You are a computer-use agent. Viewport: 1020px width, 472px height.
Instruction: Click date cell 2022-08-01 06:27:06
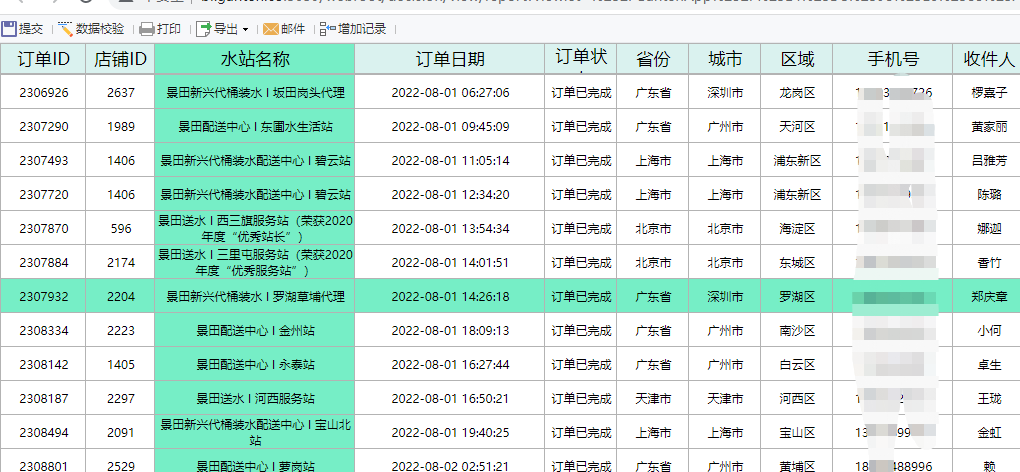(450, 92)
